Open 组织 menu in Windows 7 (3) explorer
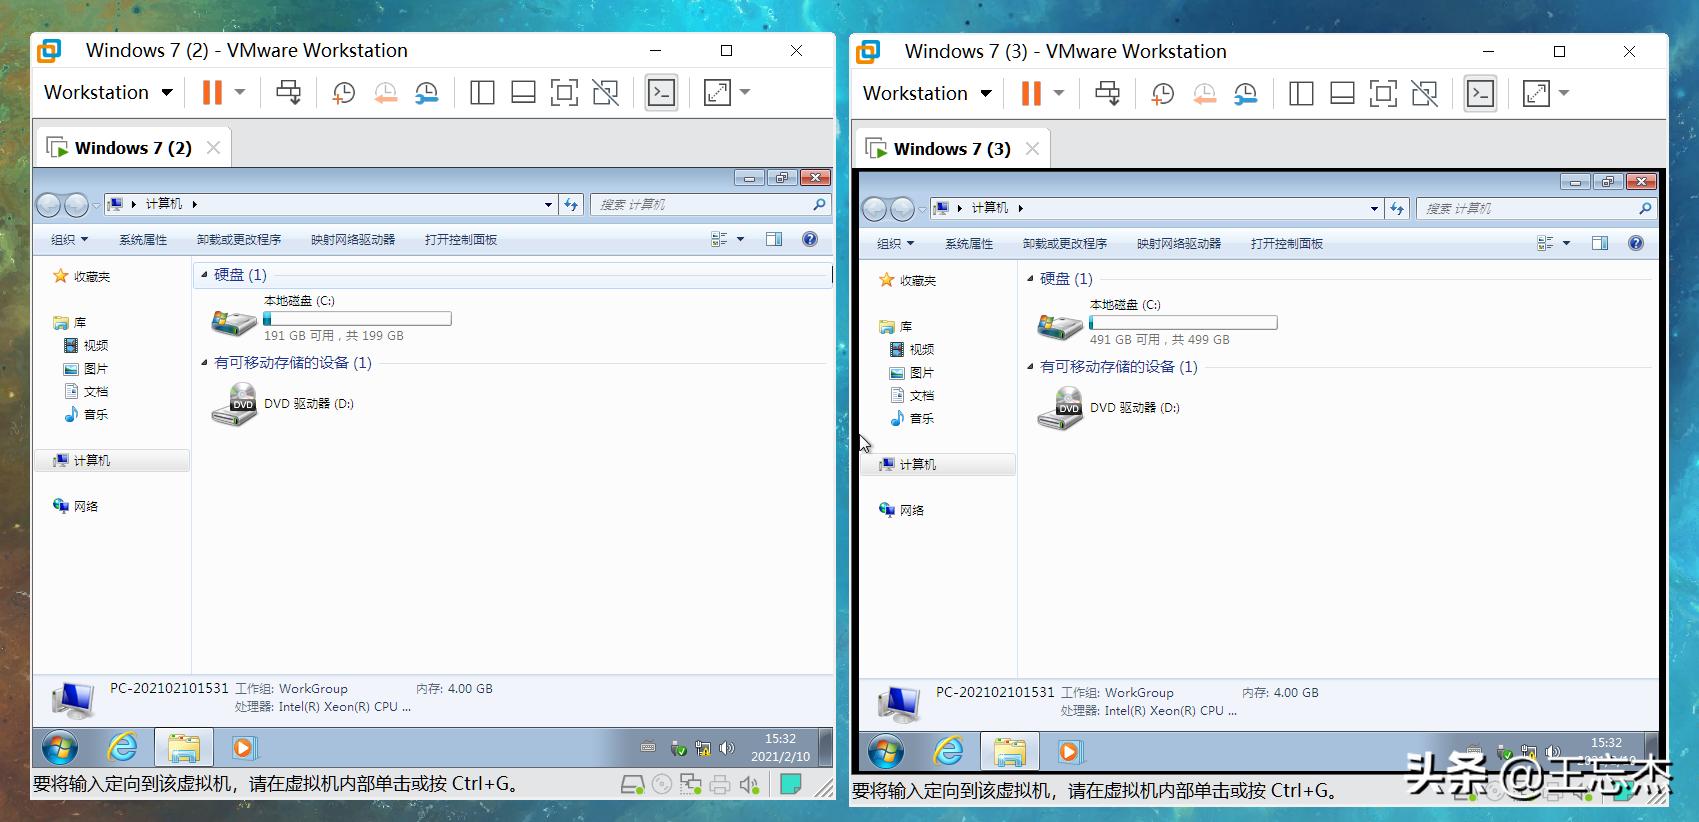The width and height of the screenshot is (1699, 822). [896, 244]
